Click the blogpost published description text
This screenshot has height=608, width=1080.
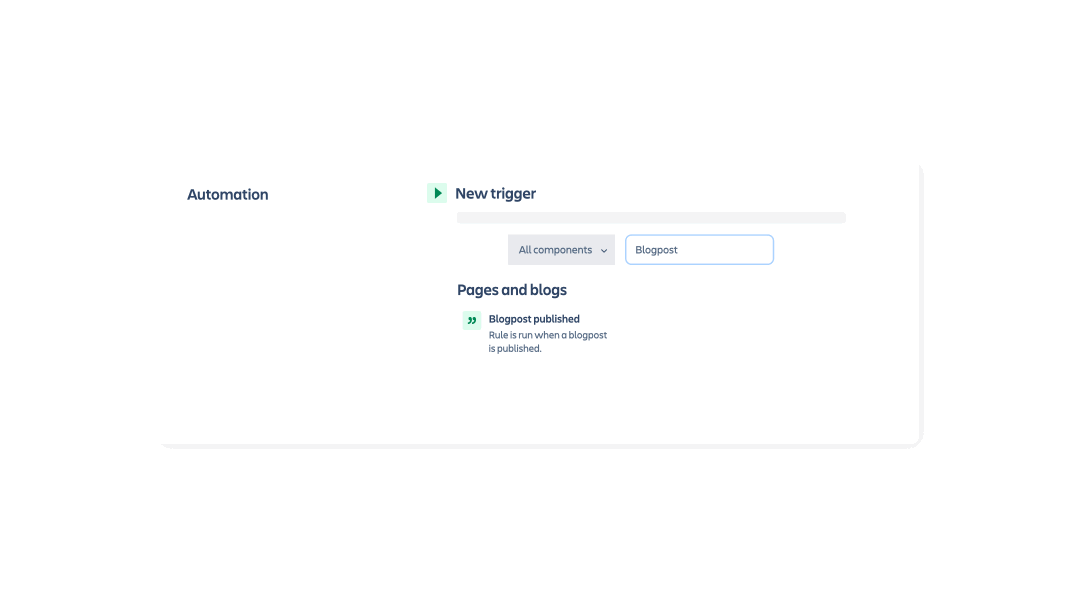coord(548,341)
